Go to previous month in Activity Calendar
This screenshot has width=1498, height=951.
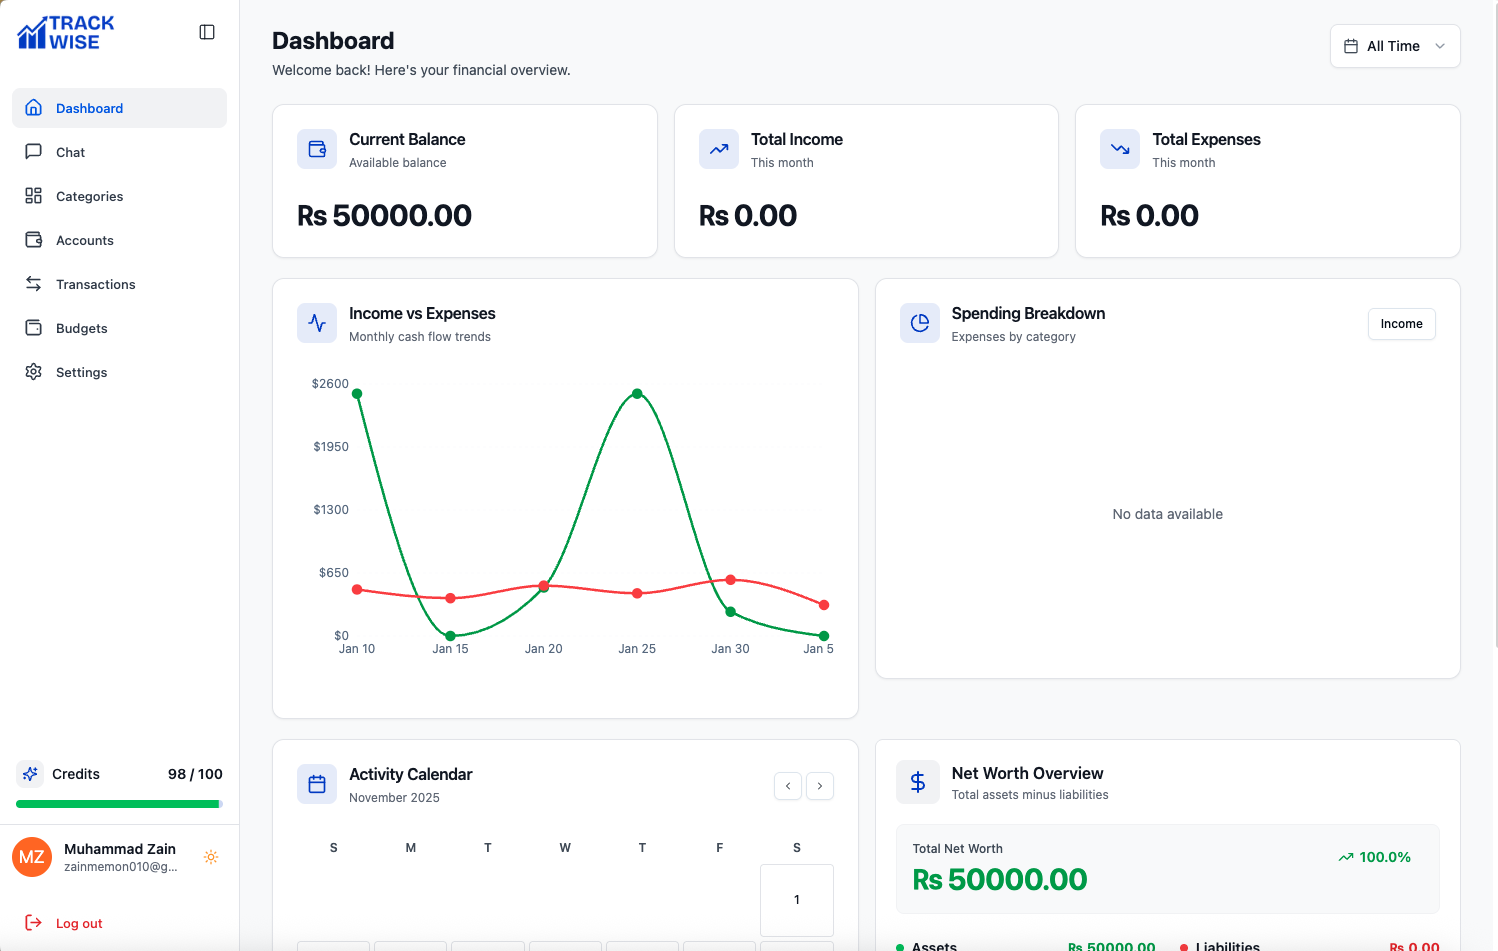(787, 786)
